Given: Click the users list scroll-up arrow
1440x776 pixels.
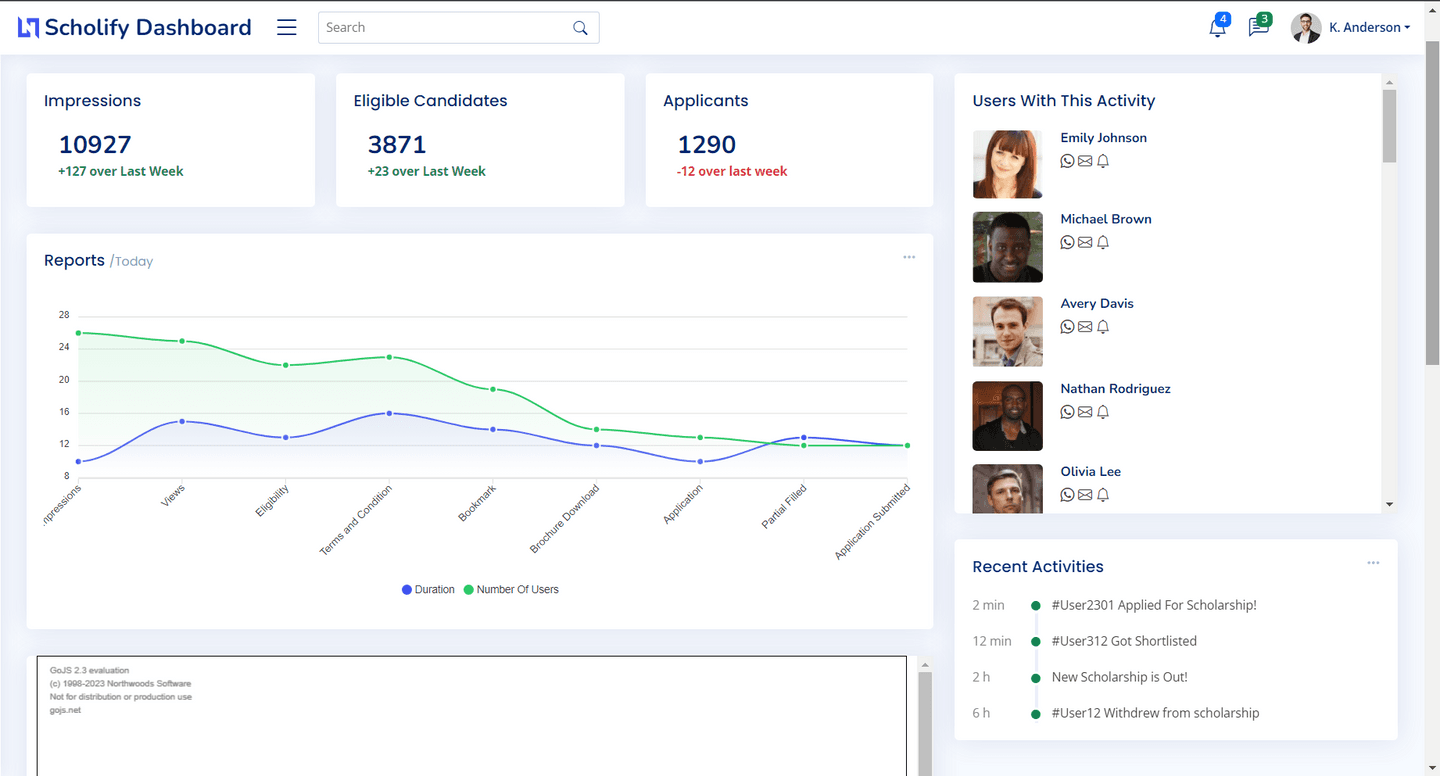Looking at the screenshot, I should tap(1389, 81).
